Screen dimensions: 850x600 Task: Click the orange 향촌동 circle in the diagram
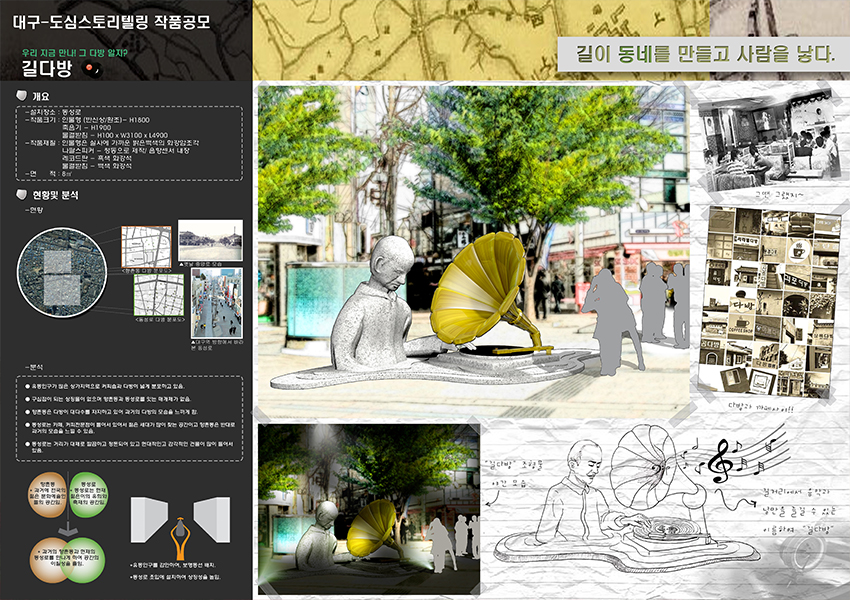coord(48,494)
